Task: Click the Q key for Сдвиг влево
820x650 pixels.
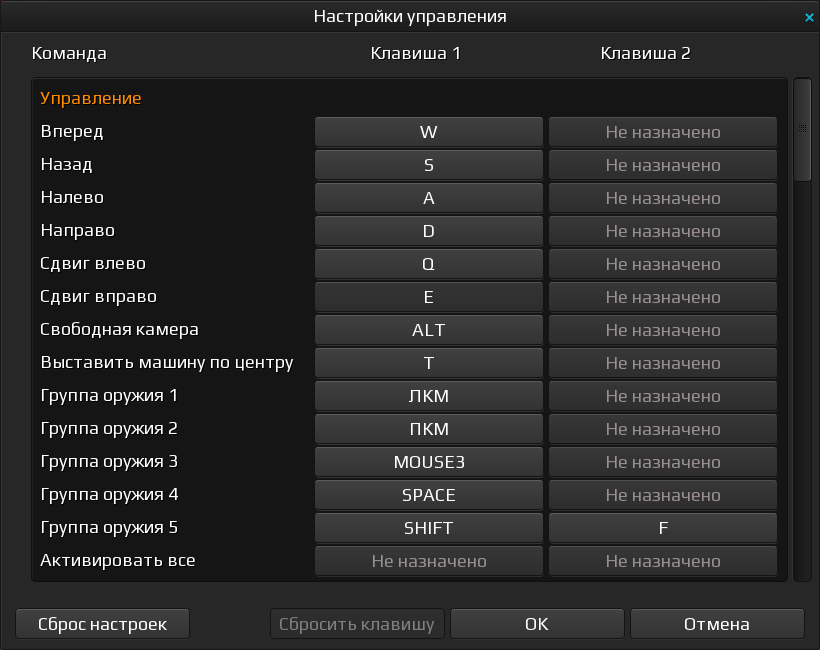Action: tap(428, 263)
